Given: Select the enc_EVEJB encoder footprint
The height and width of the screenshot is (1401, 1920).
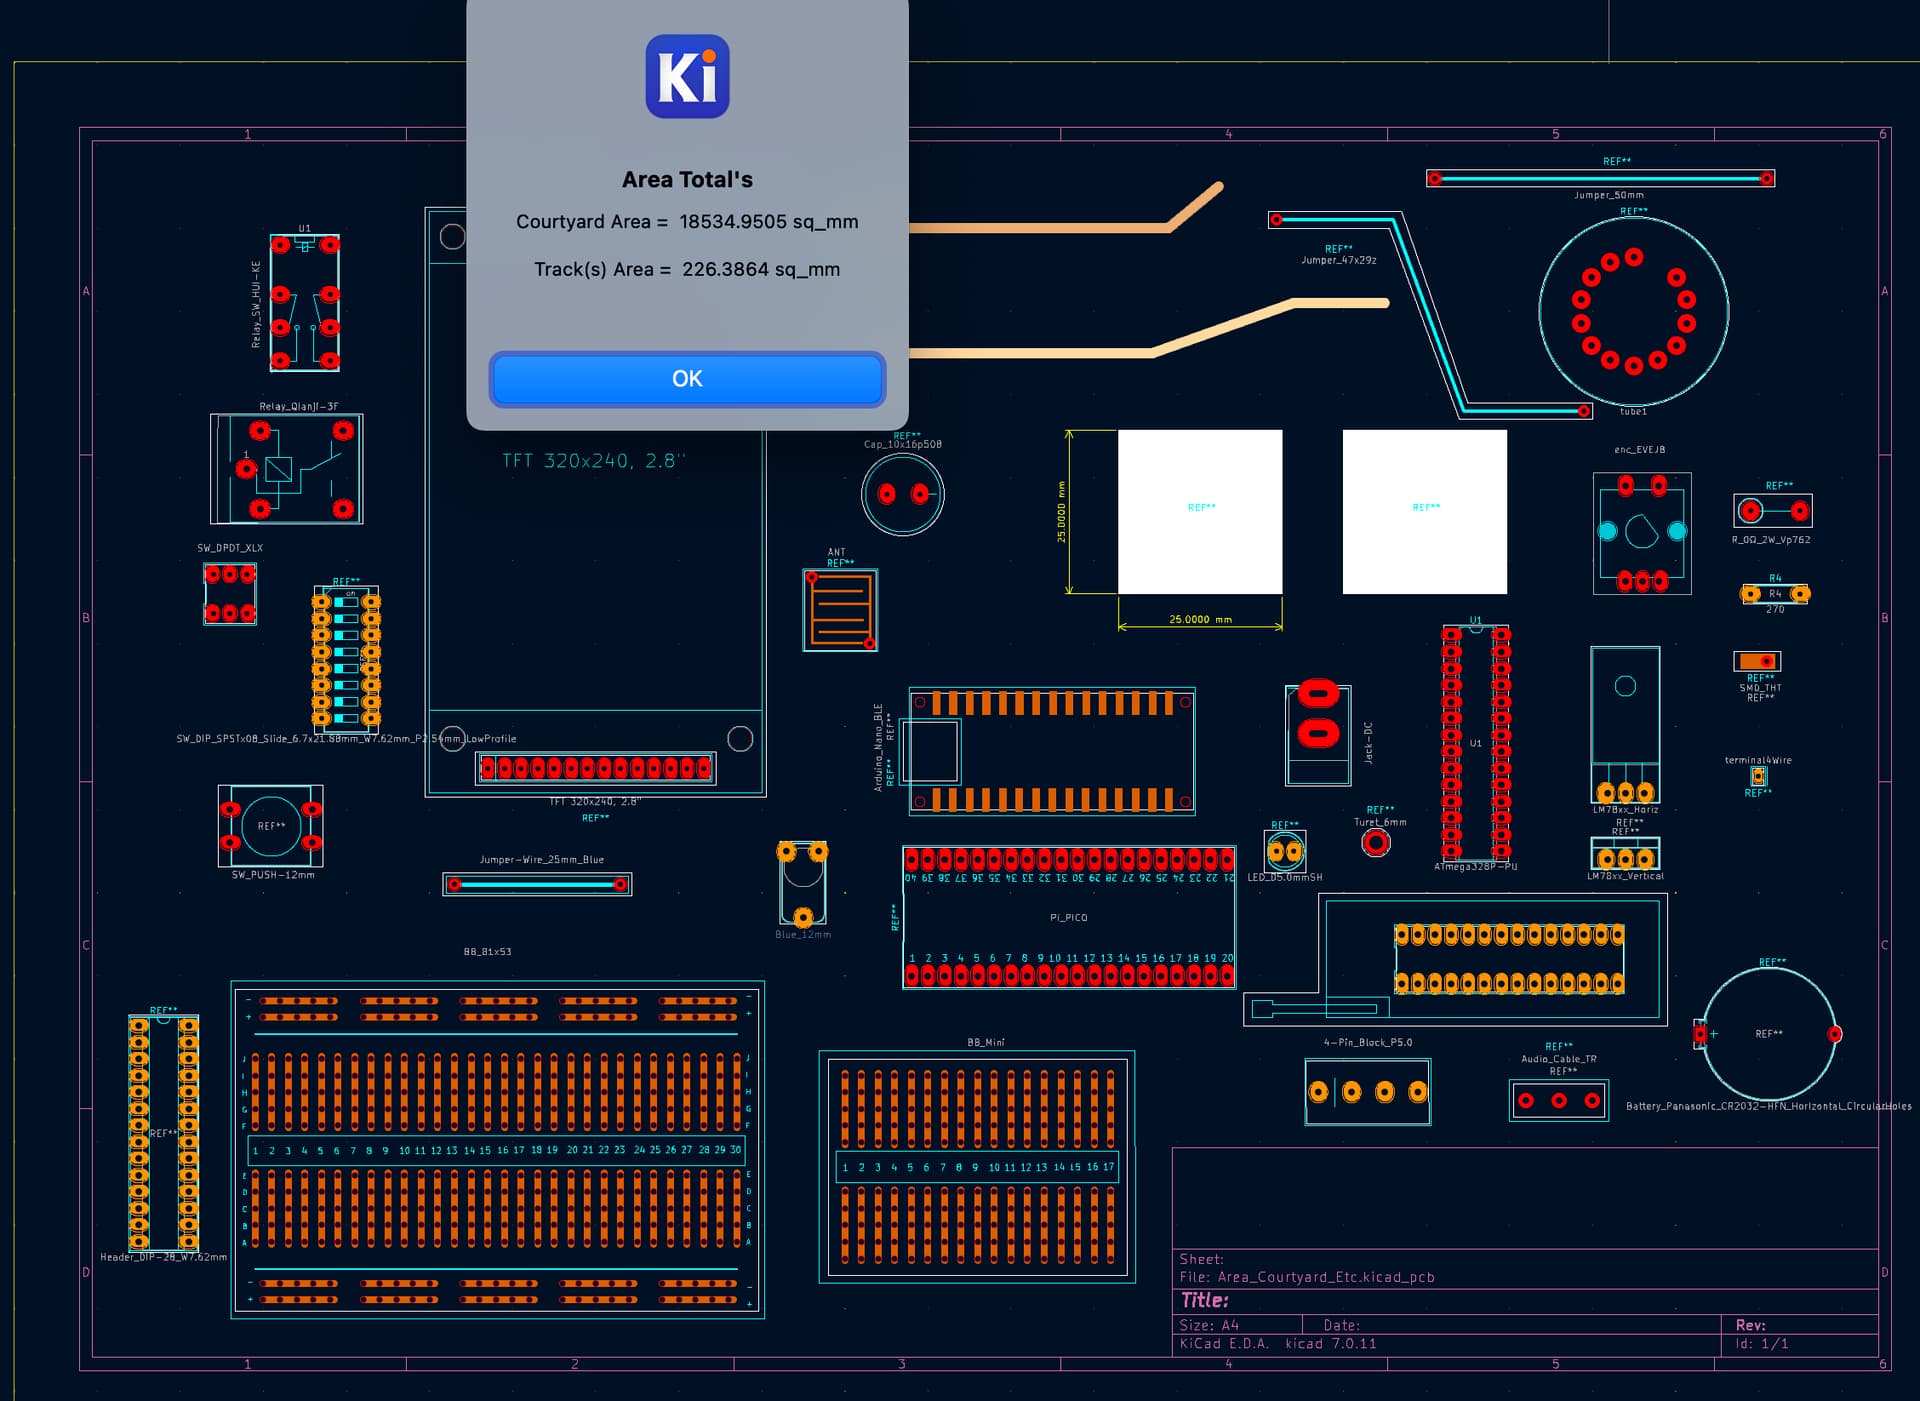Looking at the screenshot, I should (1641, 533).
